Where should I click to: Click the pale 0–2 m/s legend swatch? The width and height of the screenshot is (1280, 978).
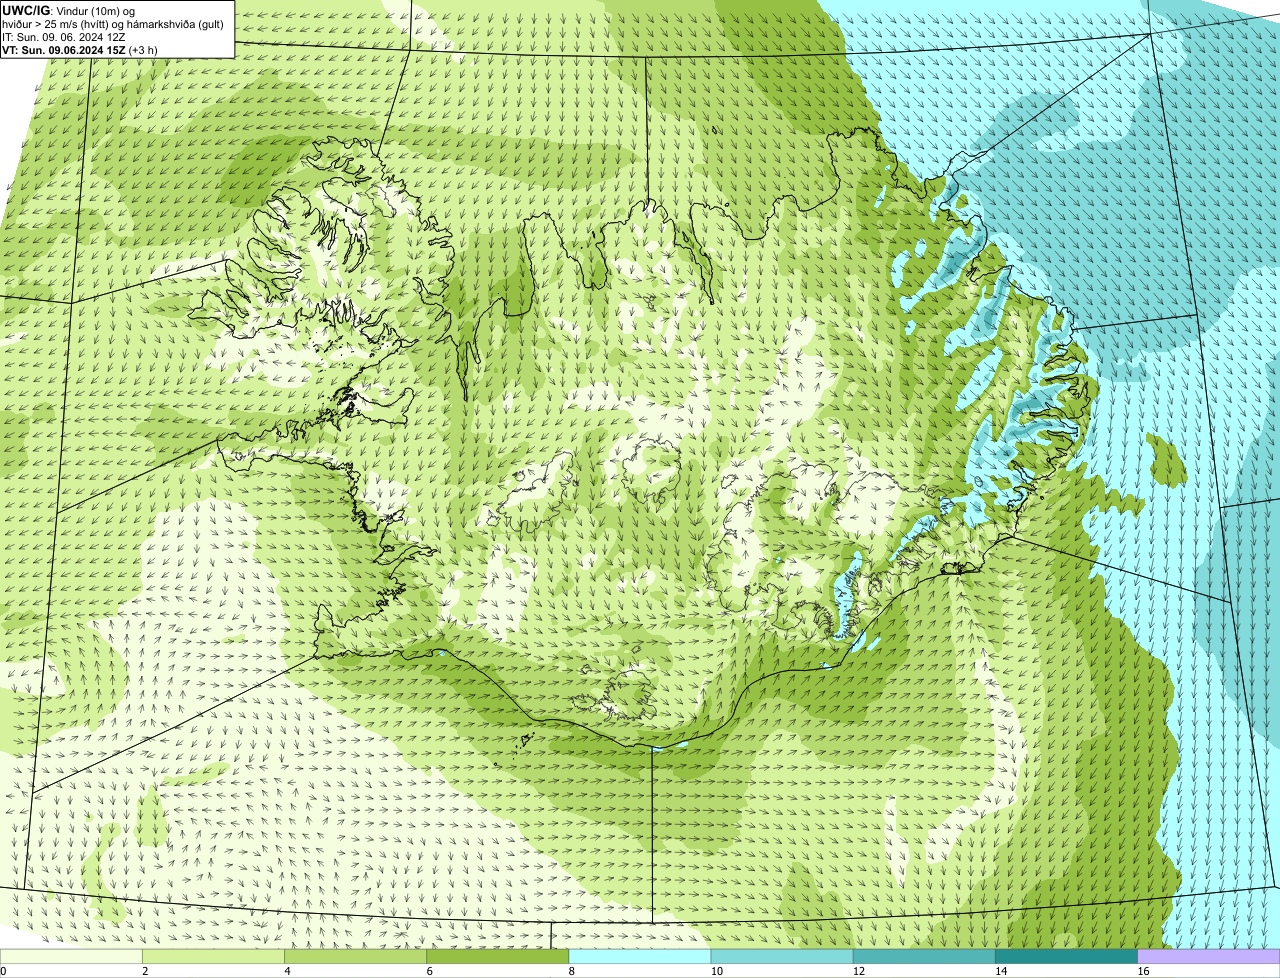tap(71, 957)
